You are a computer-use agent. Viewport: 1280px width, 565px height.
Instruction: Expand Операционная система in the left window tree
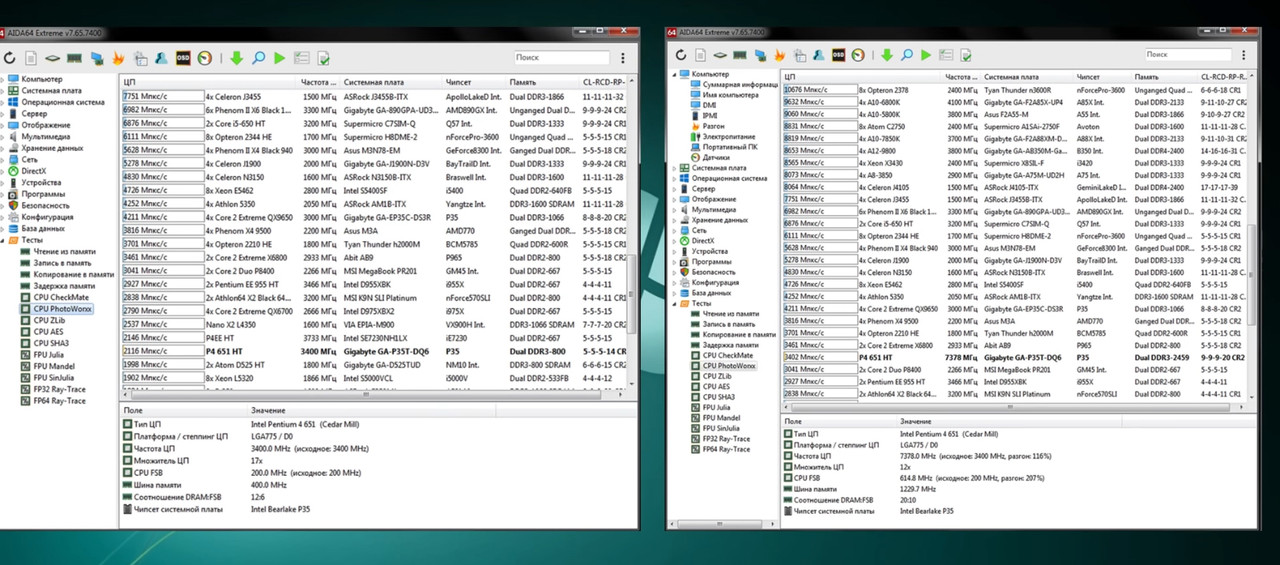(x=3, y=102)
